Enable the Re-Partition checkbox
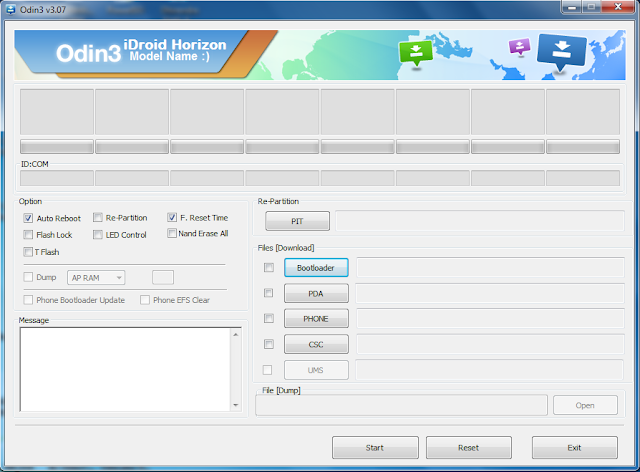 coord(98,218)
